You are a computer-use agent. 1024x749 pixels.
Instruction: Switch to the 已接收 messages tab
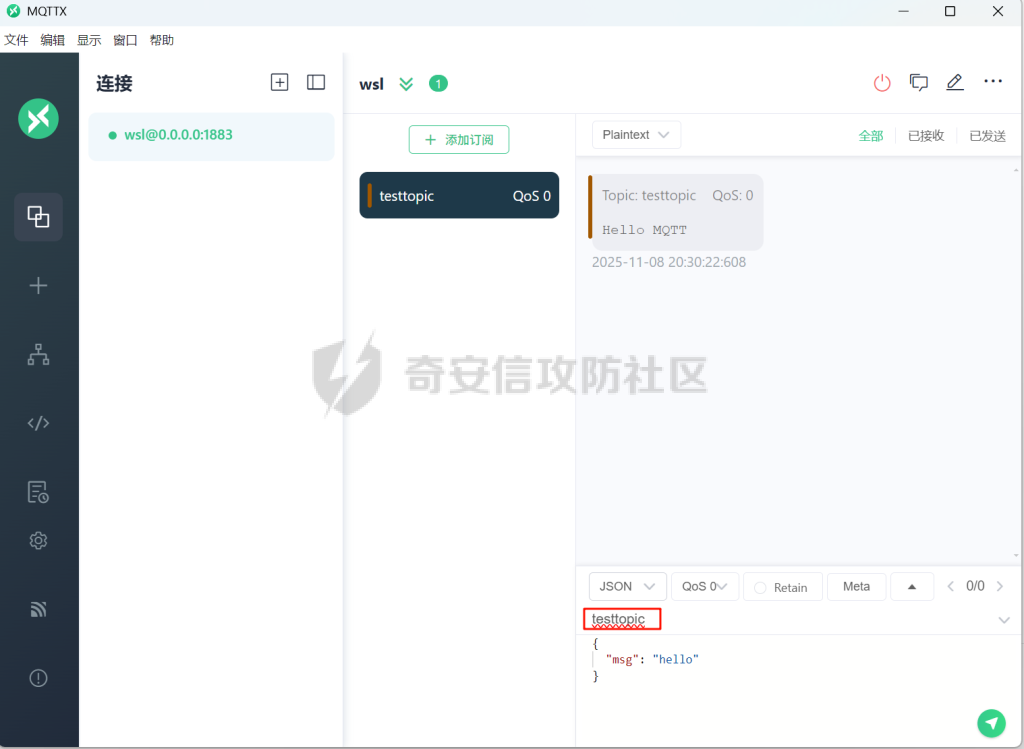tap(925, 136)
